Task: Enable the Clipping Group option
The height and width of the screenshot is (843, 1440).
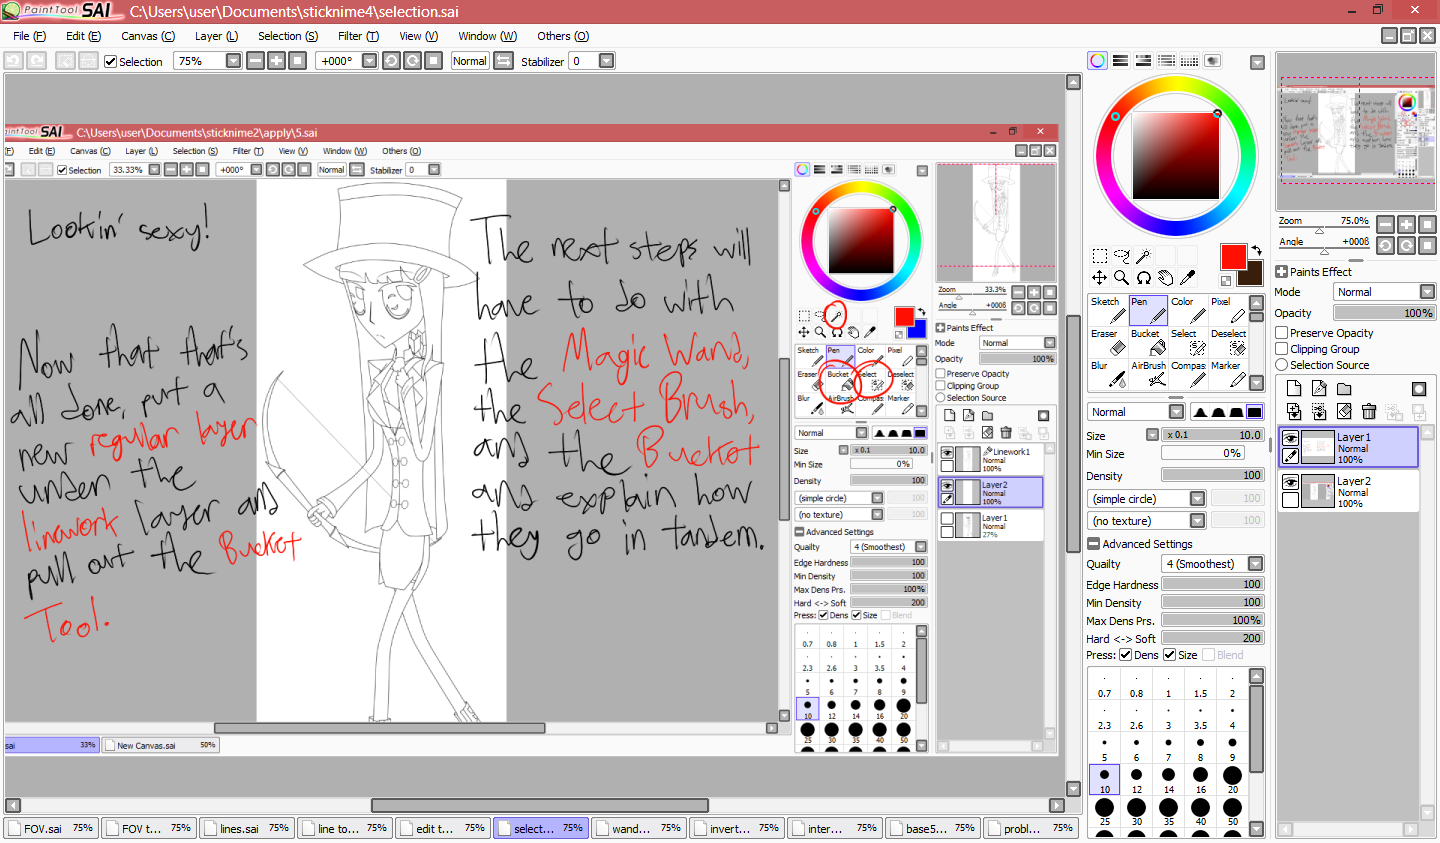Action: [1282, 349]
